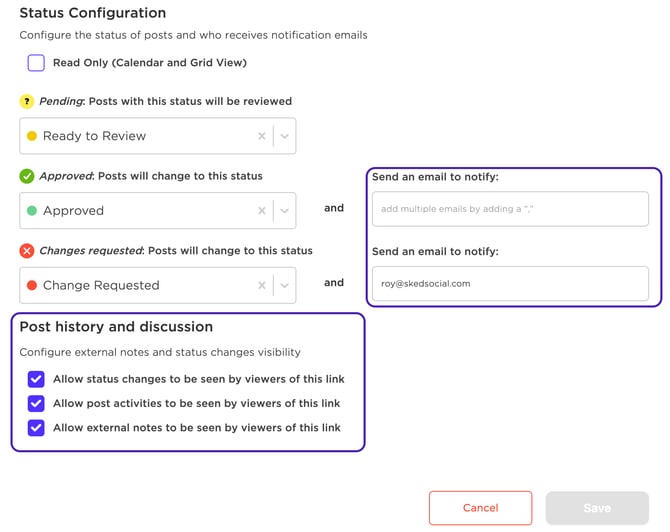The height and width of the screenshot is (532, 670).
Task: Enable Read Only calendar and grid view
Action: point(36,63)
